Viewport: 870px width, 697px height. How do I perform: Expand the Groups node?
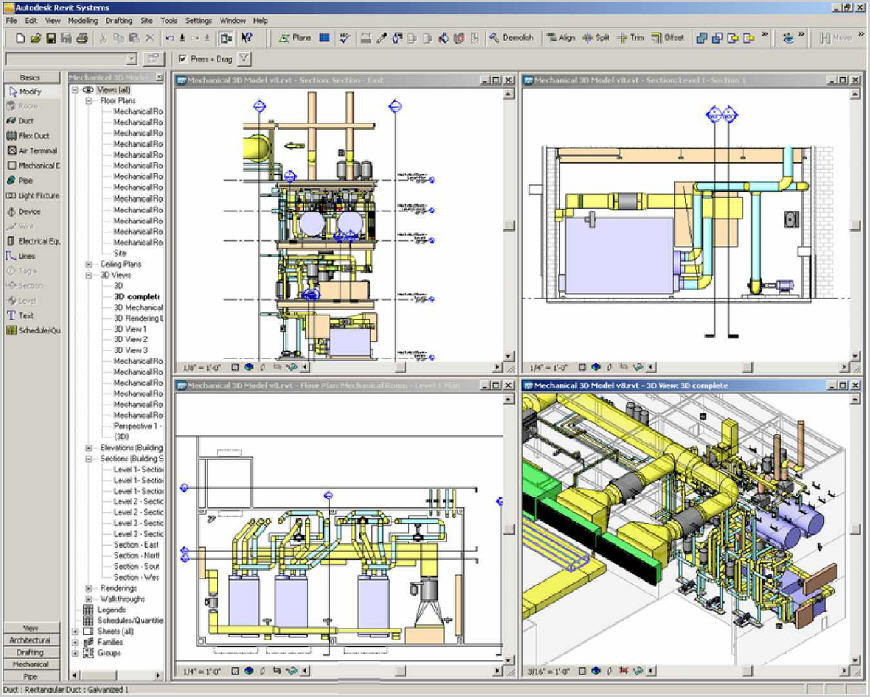point(75,653)
